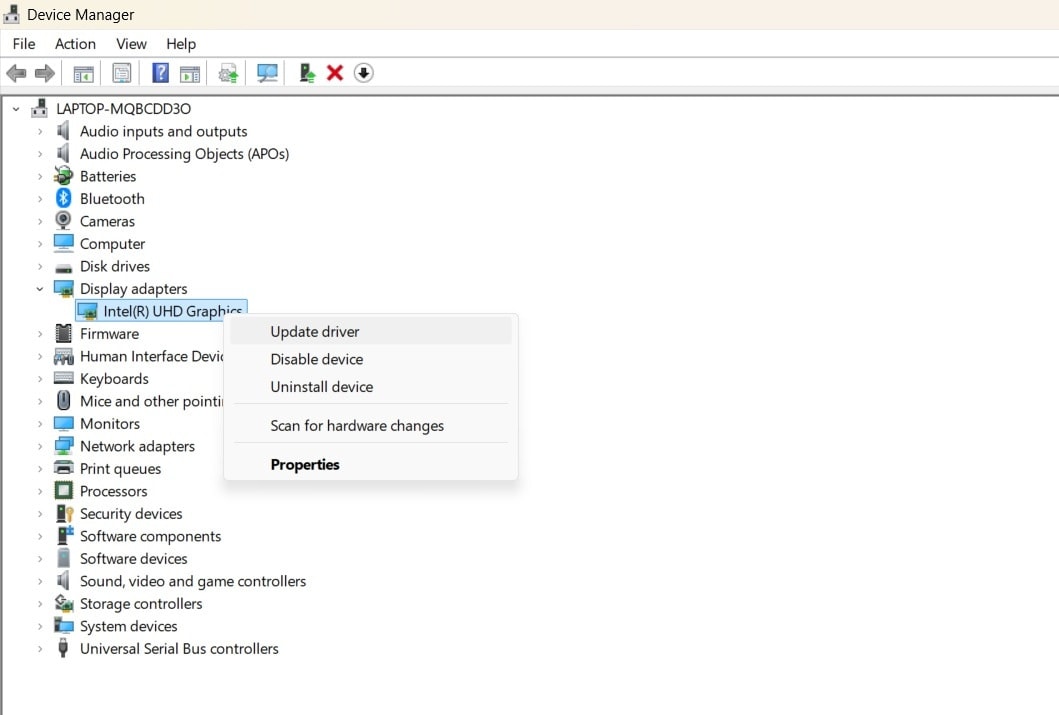
Task: Choose Uninstall device from context menu
Action: pyautogui.click(x=371, y=387)
